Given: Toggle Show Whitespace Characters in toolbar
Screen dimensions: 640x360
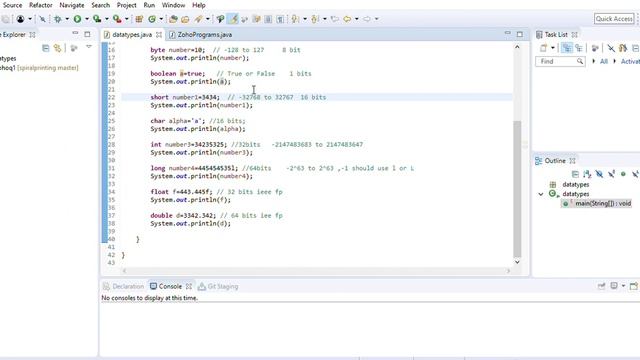Looking at the screenshot, I should (x=280, y=19).
